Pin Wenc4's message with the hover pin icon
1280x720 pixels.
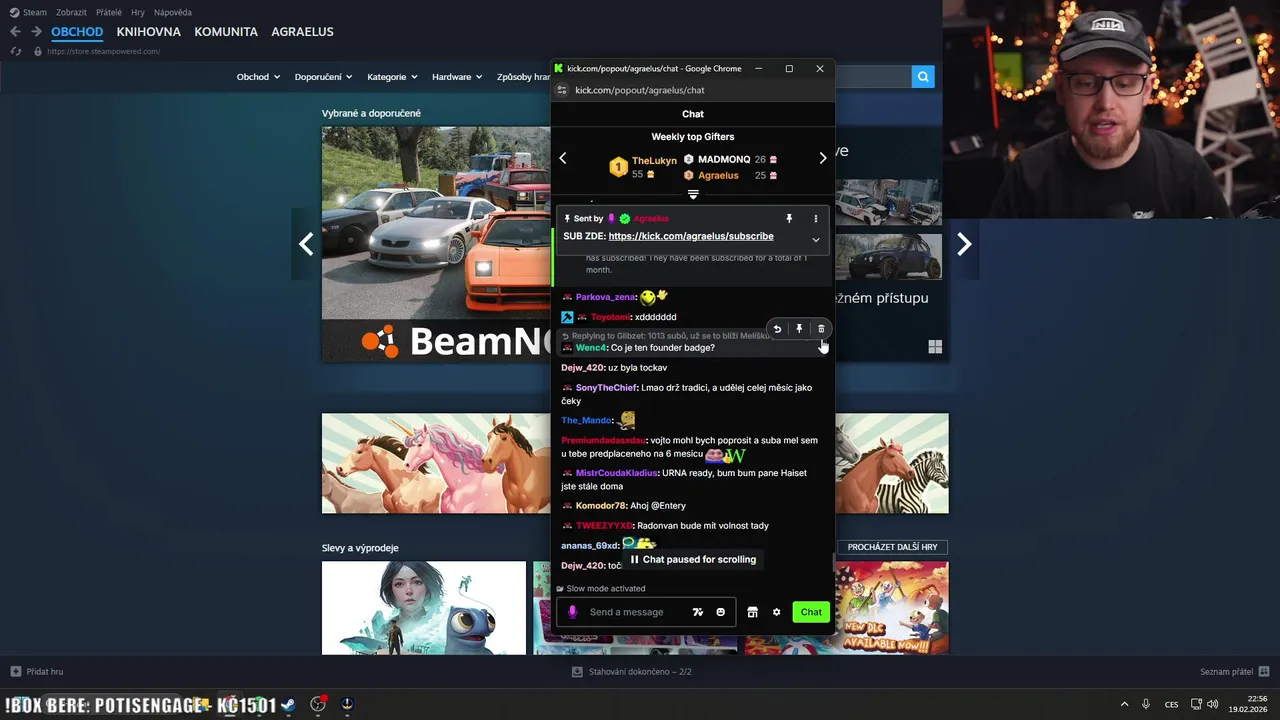pos(799,329)
